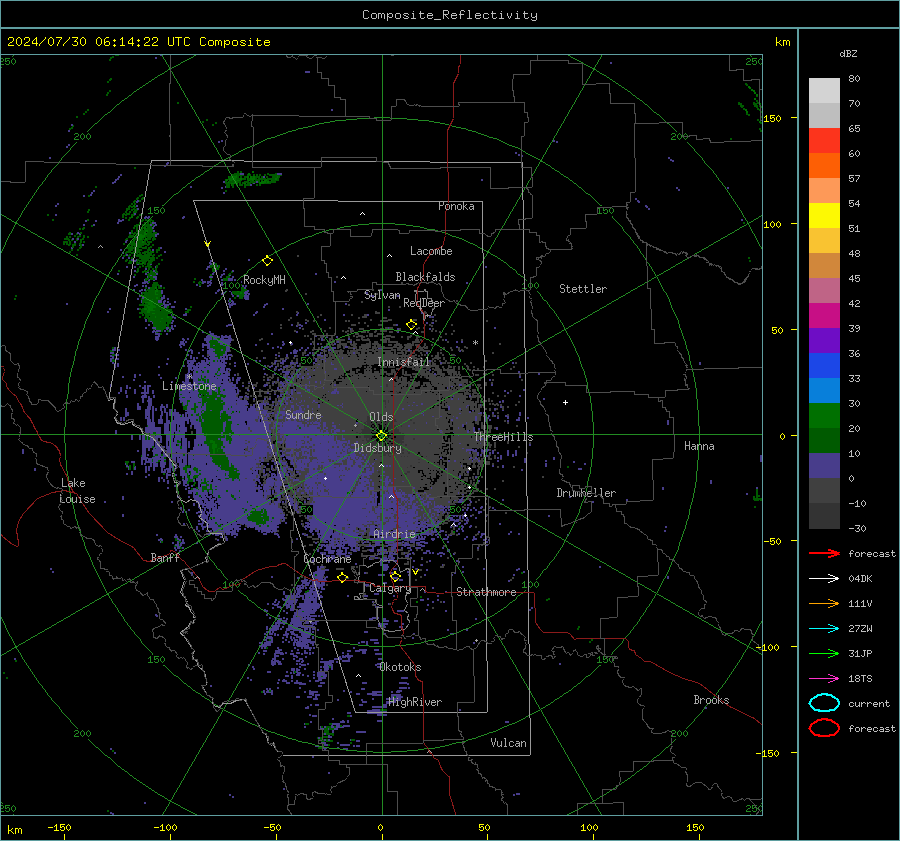Viewport: 900px width, 841px height.
Task: Select the magenta 42-39 dBZ color swatch
Action: coord(824,316)
